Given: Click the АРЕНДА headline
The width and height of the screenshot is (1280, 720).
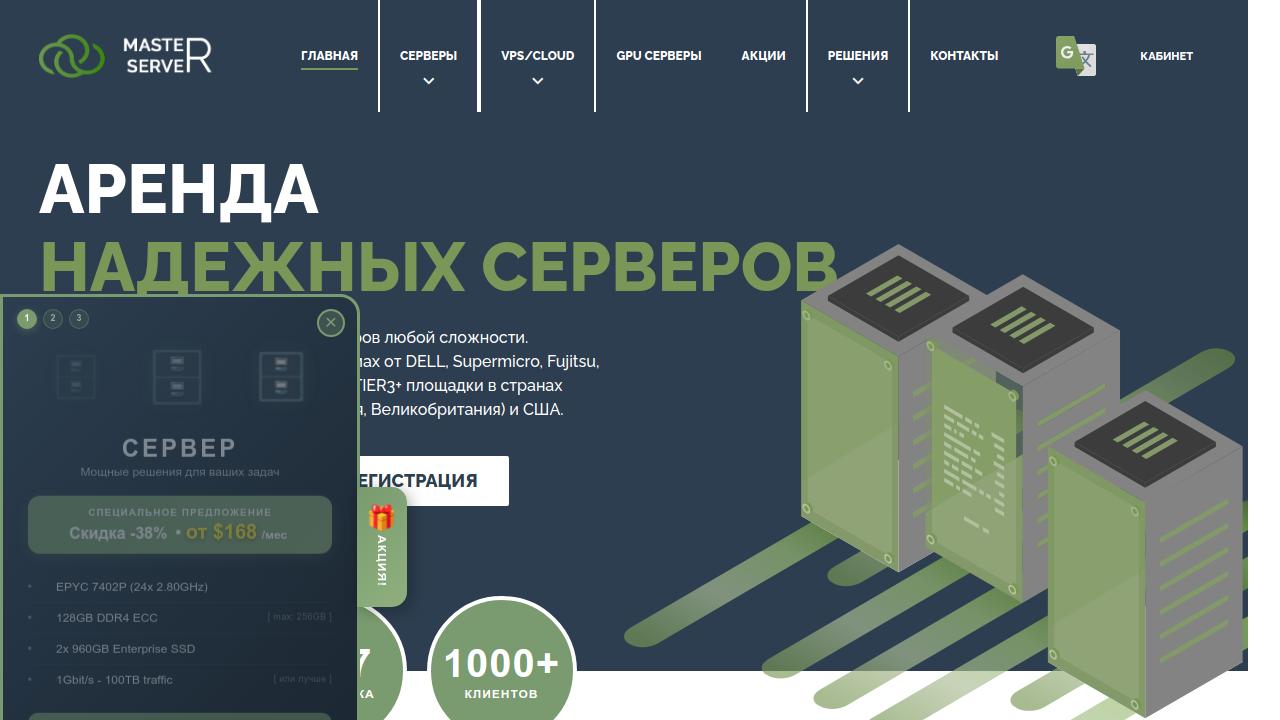Looking at the screenshot, I should pyautogui.click(x=178, y=189).
